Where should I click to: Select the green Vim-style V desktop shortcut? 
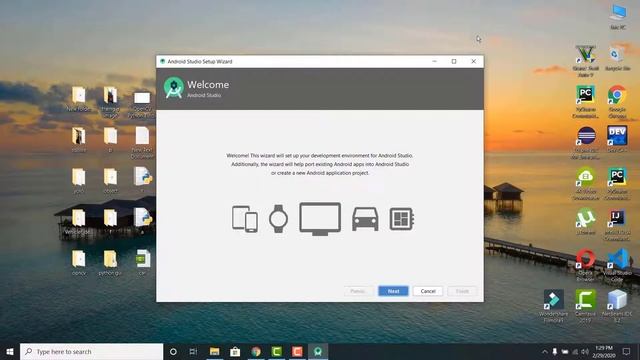[586, 60]
